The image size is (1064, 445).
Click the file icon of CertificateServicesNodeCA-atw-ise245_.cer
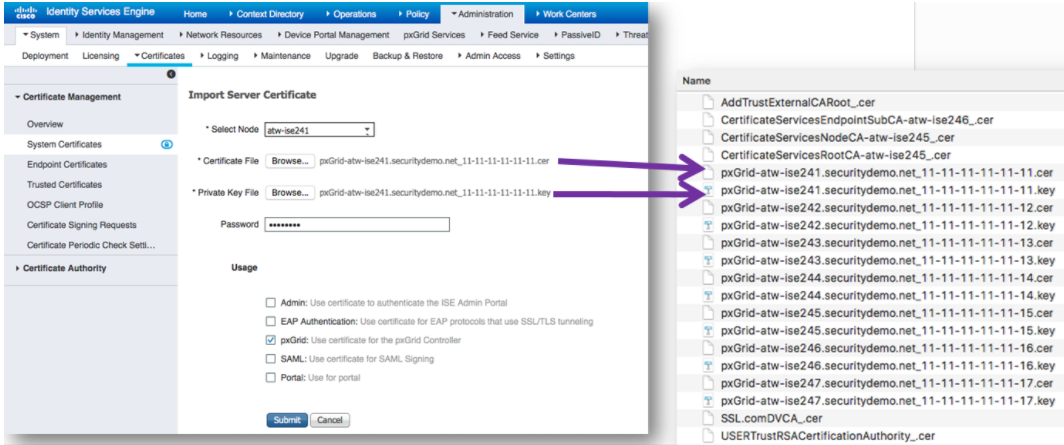point(708,138)
